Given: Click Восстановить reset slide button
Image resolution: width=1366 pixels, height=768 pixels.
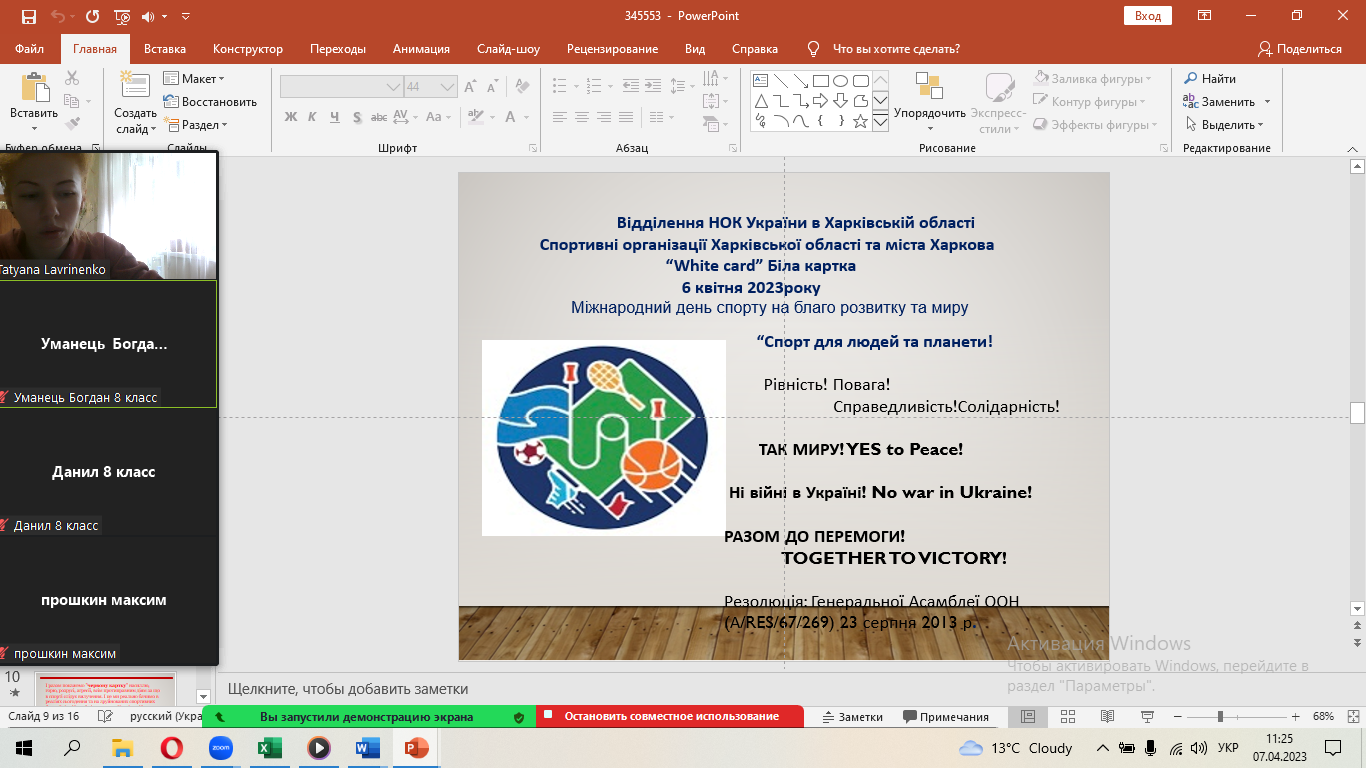Looking at the screenshot, I should coord(210,102).
